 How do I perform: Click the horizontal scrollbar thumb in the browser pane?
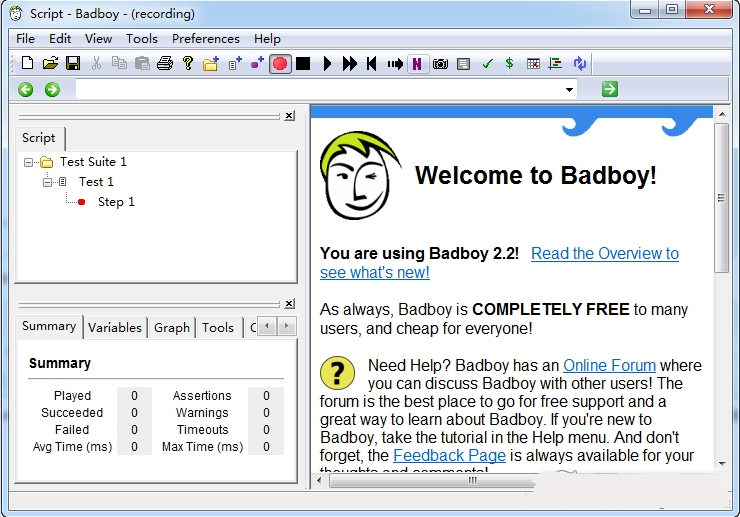[432, 481]
